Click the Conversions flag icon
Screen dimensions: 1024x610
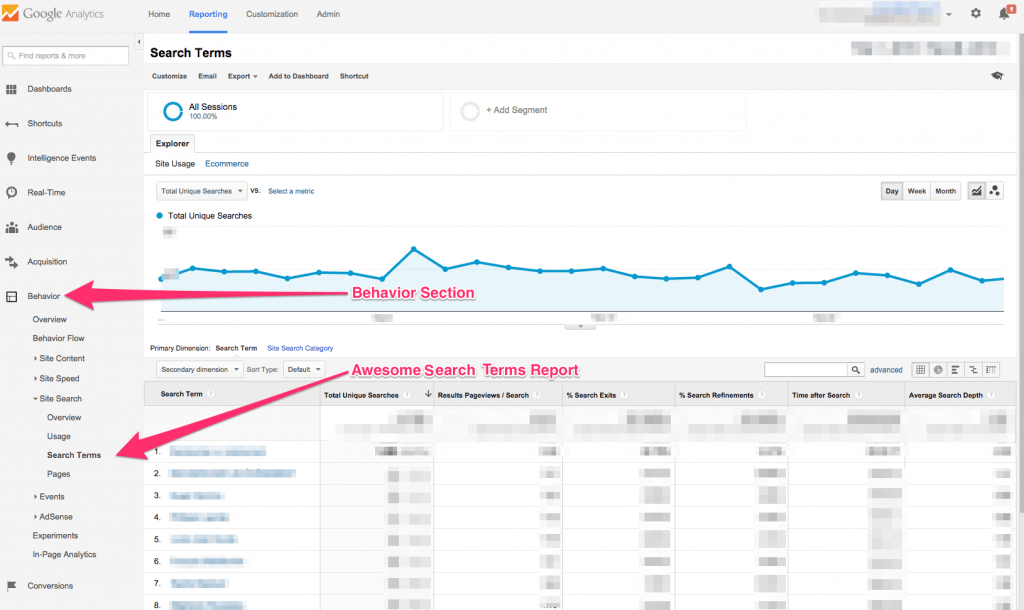tap(11, 586)
